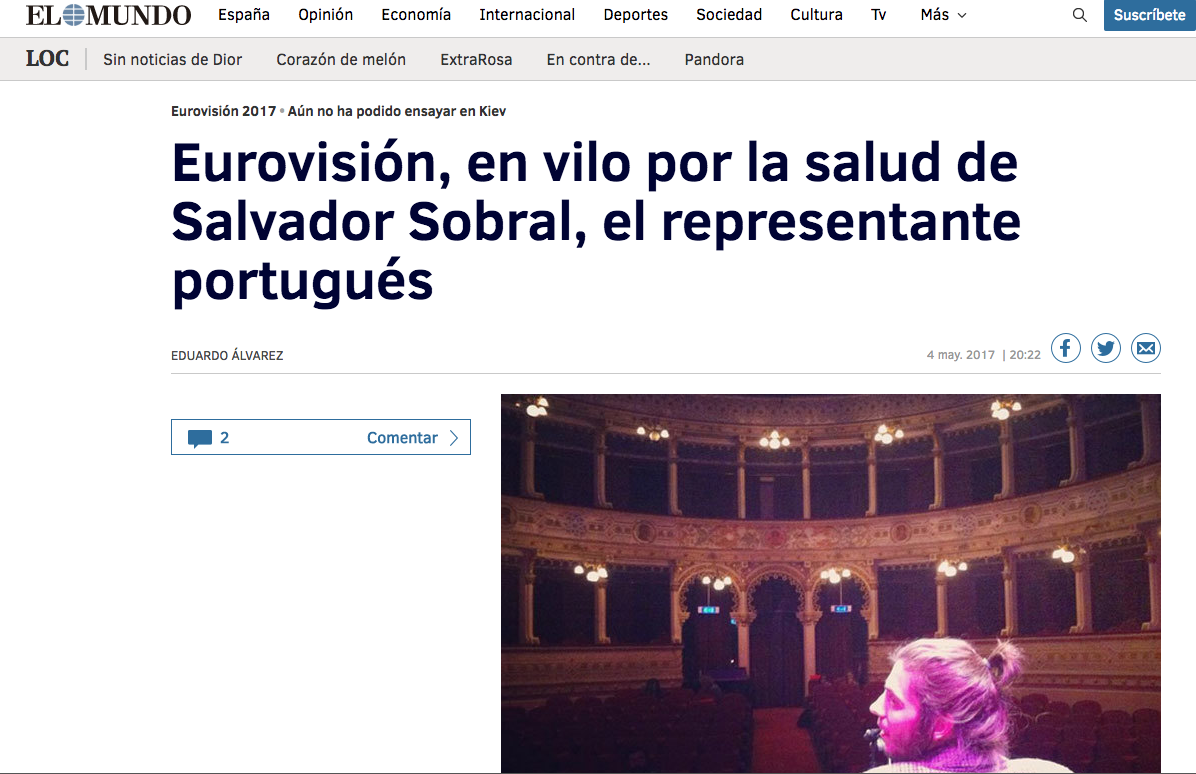Expand the Más menu
Viewport: 1196px width, 774px height.
tap(944, 14)
